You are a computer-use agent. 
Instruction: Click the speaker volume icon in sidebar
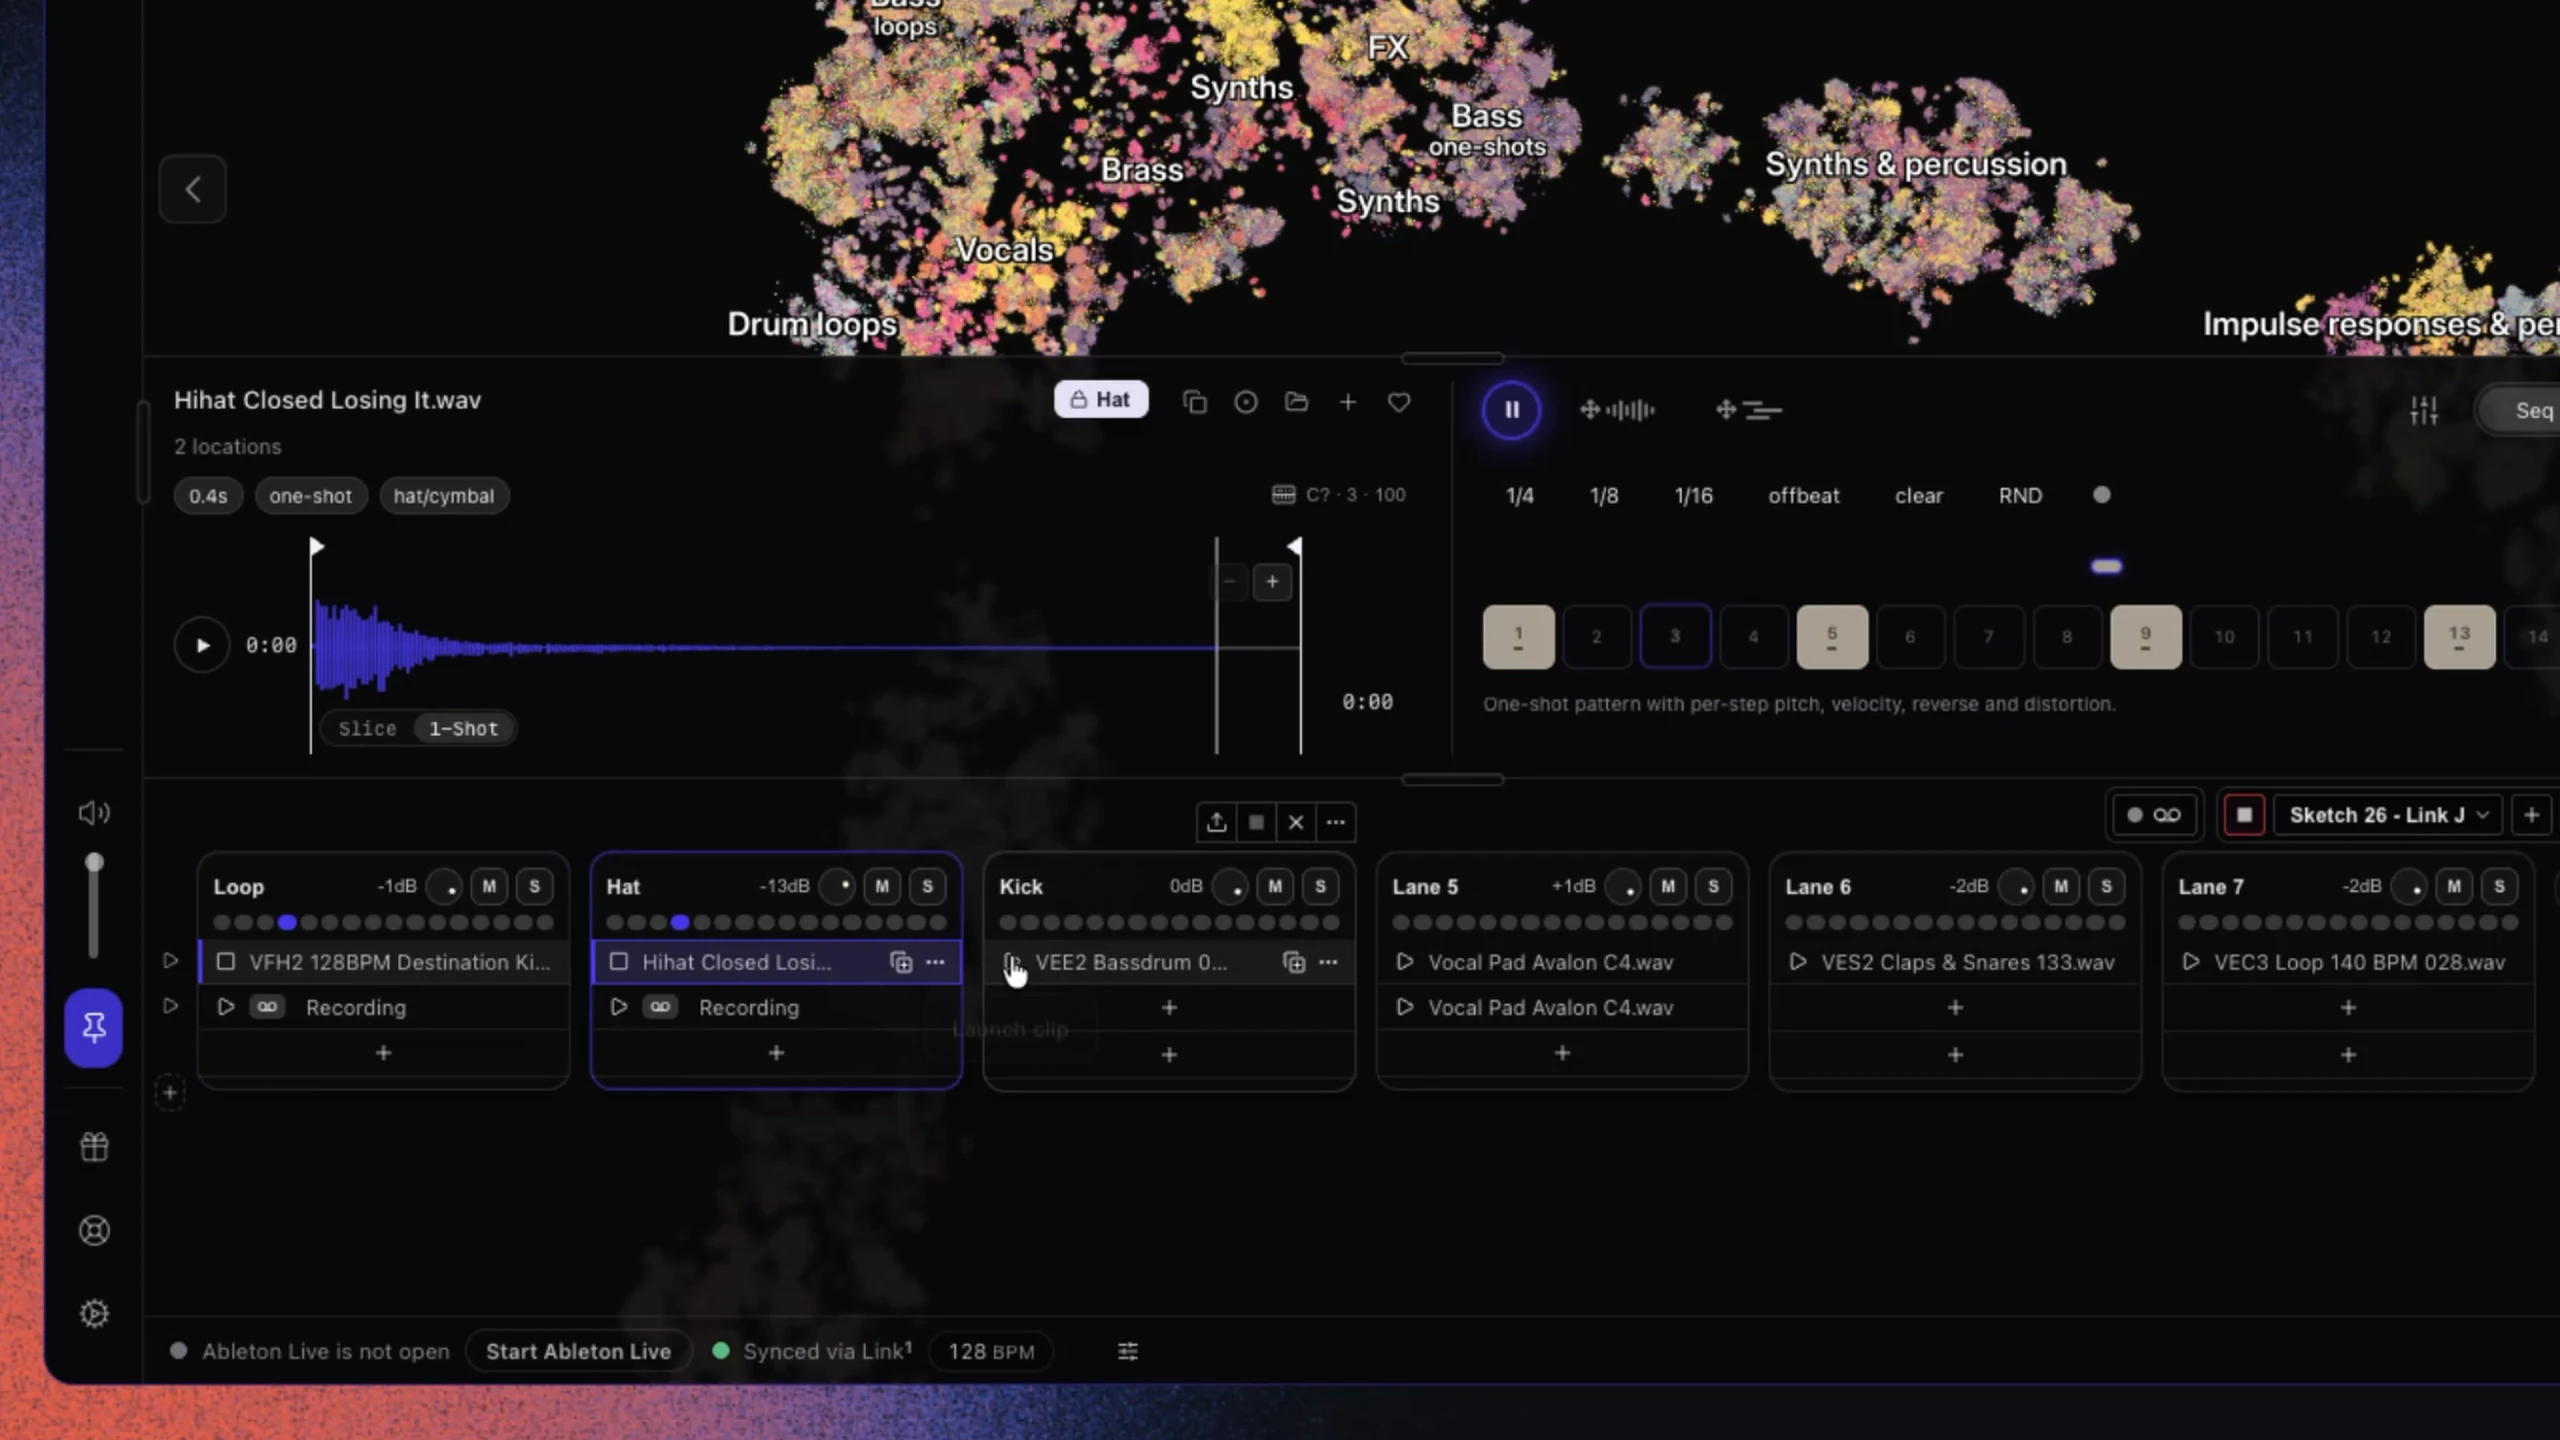[x=94, y=813]
